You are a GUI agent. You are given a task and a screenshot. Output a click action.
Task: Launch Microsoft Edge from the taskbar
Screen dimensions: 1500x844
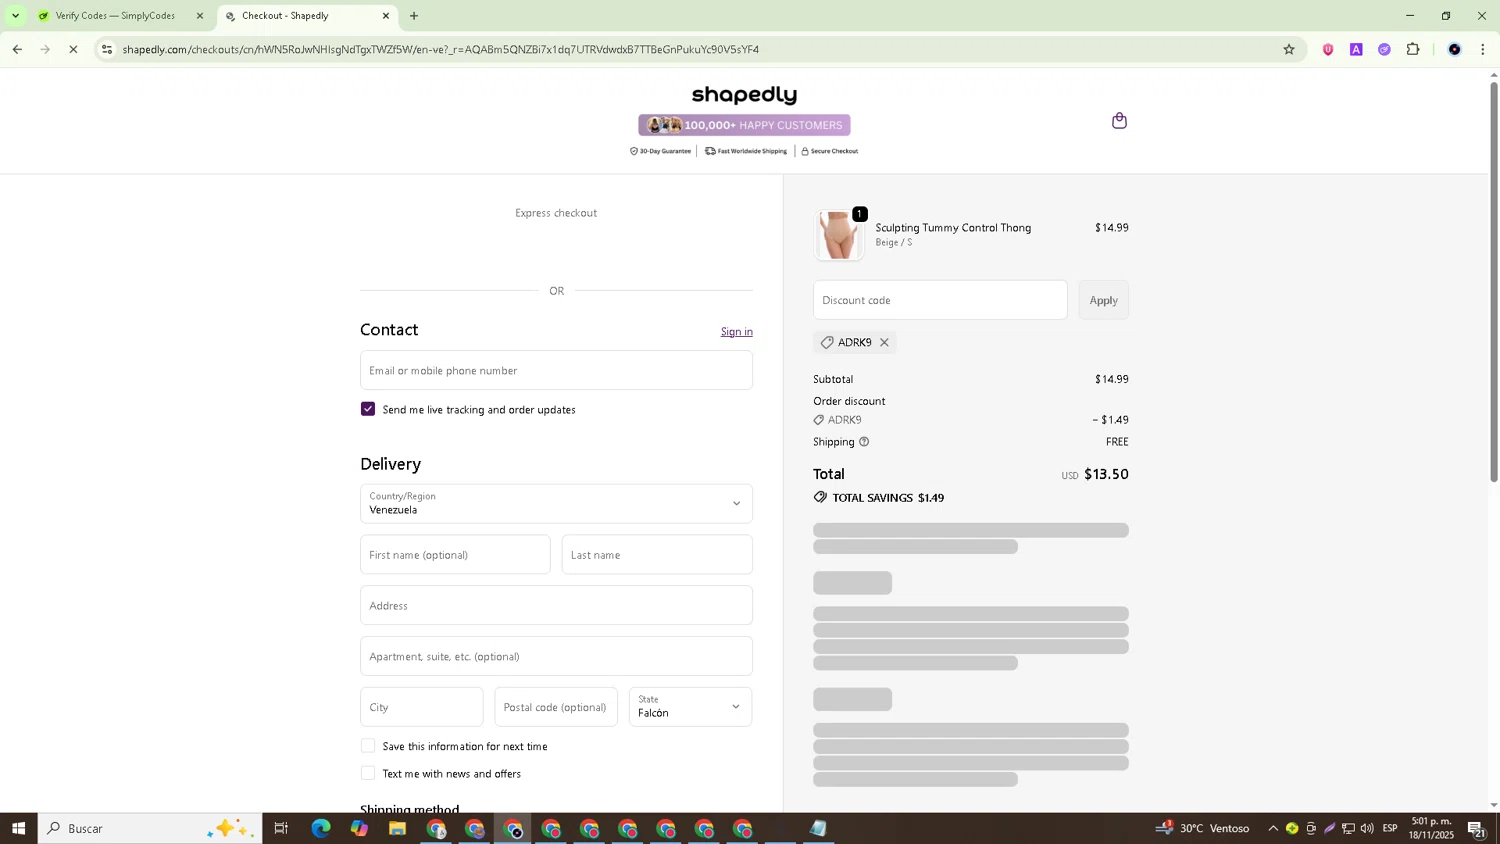[320, 828]
